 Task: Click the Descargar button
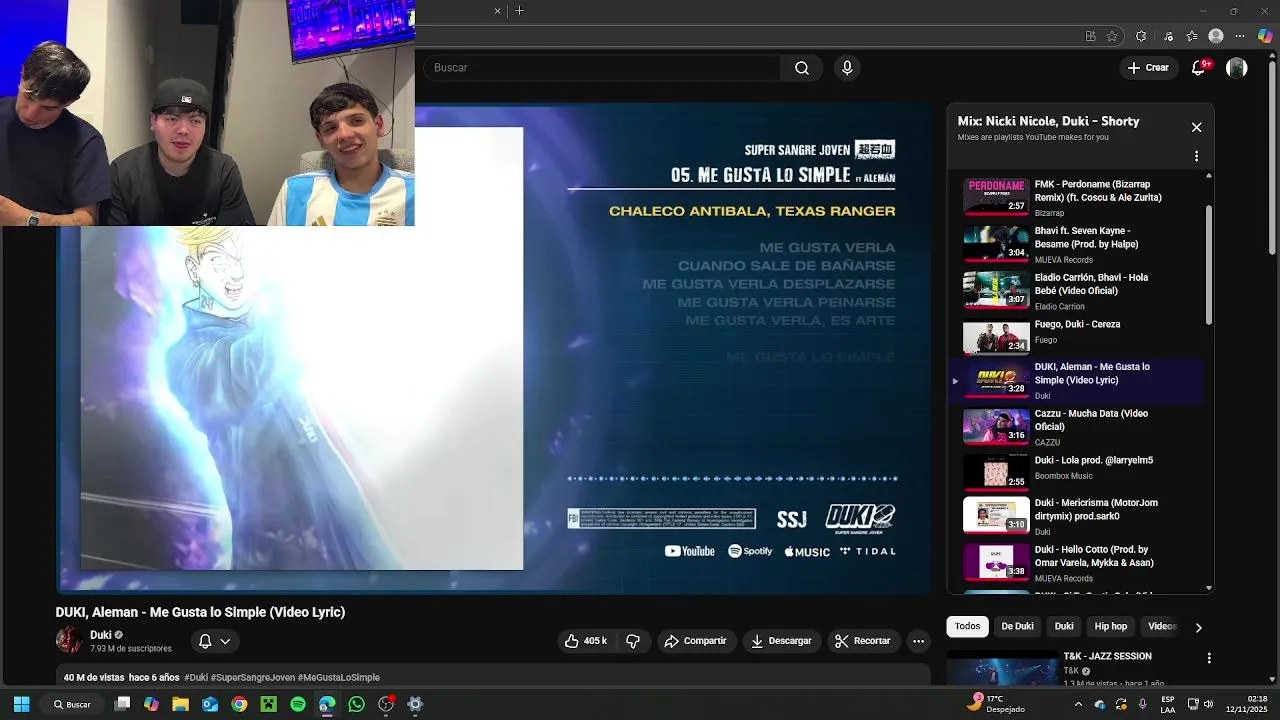pos(781,641)
